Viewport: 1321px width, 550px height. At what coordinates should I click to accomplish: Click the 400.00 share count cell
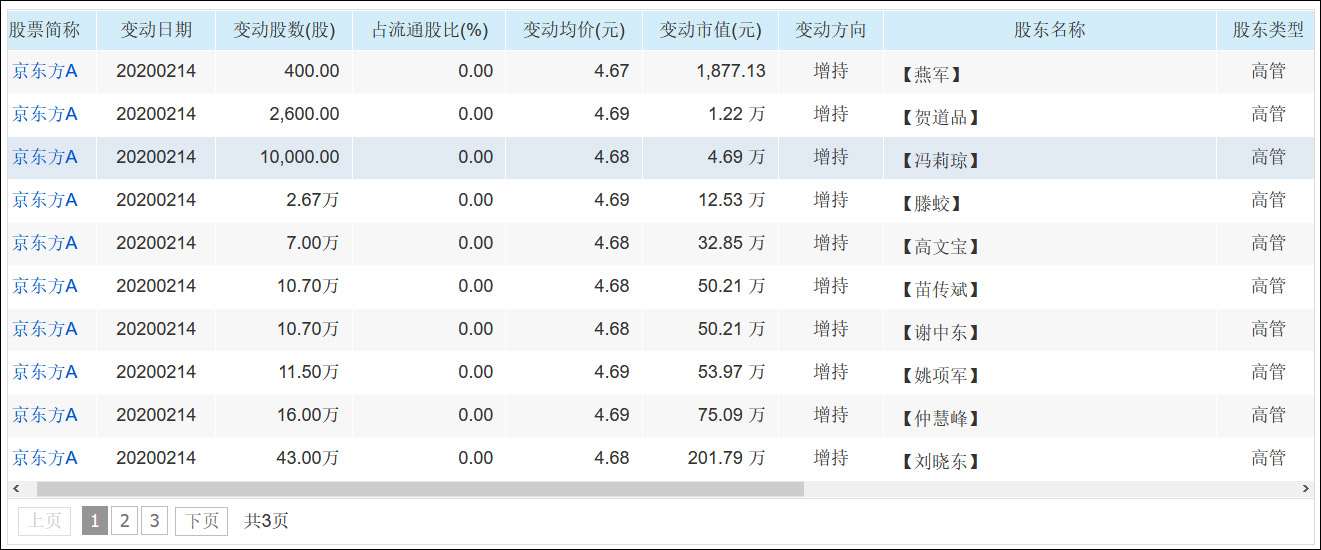(x=284, y=71)
